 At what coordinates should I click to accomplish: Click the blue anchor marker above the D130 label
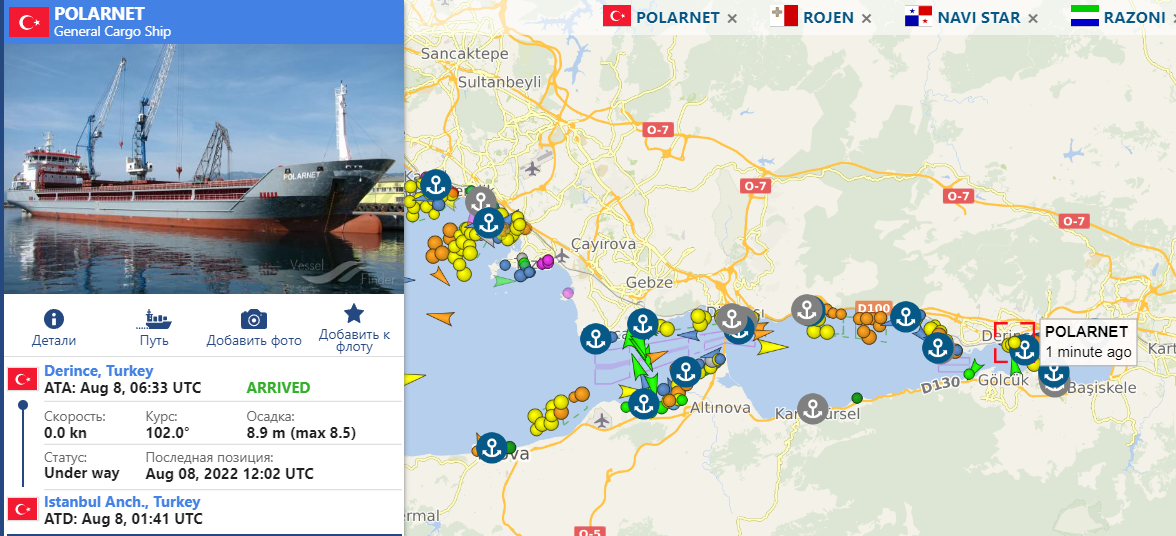pyautogui.click(x=938, y=347)
